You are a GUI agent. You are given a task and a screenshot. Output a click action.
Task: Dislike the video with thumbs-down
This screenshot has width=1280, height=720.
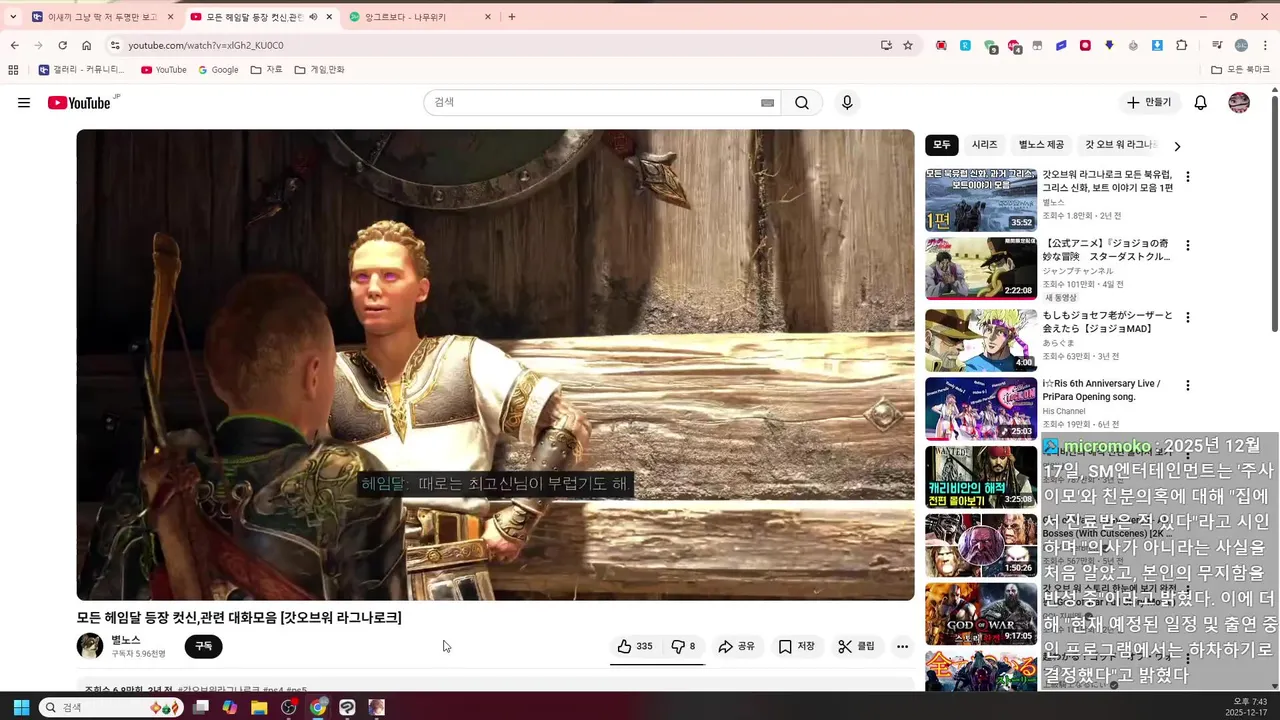tap(684, 646)
